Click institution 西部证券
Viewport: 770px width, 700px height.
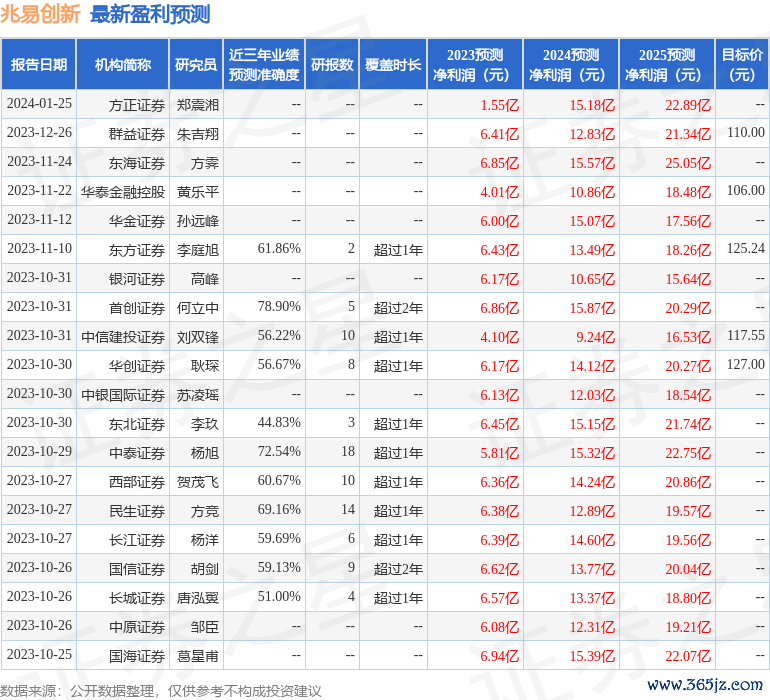(137, 482)
